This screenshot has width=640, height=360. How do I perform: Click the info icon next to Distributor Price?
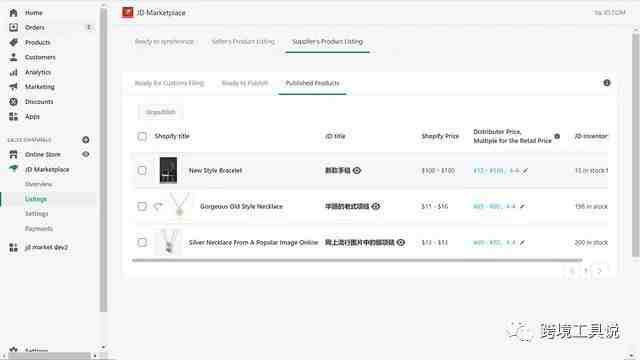pos(557,136)
